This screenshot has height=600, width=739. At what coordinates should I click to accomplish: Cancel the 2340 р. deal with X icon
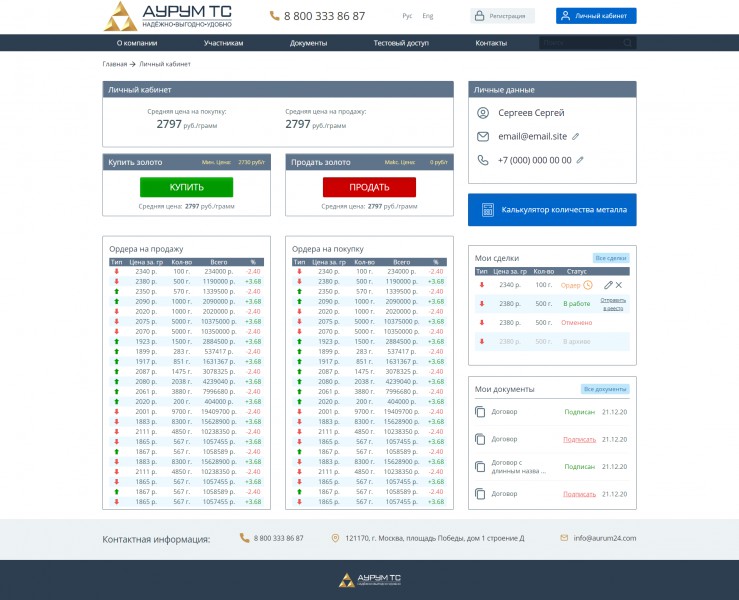pos(619,285)
